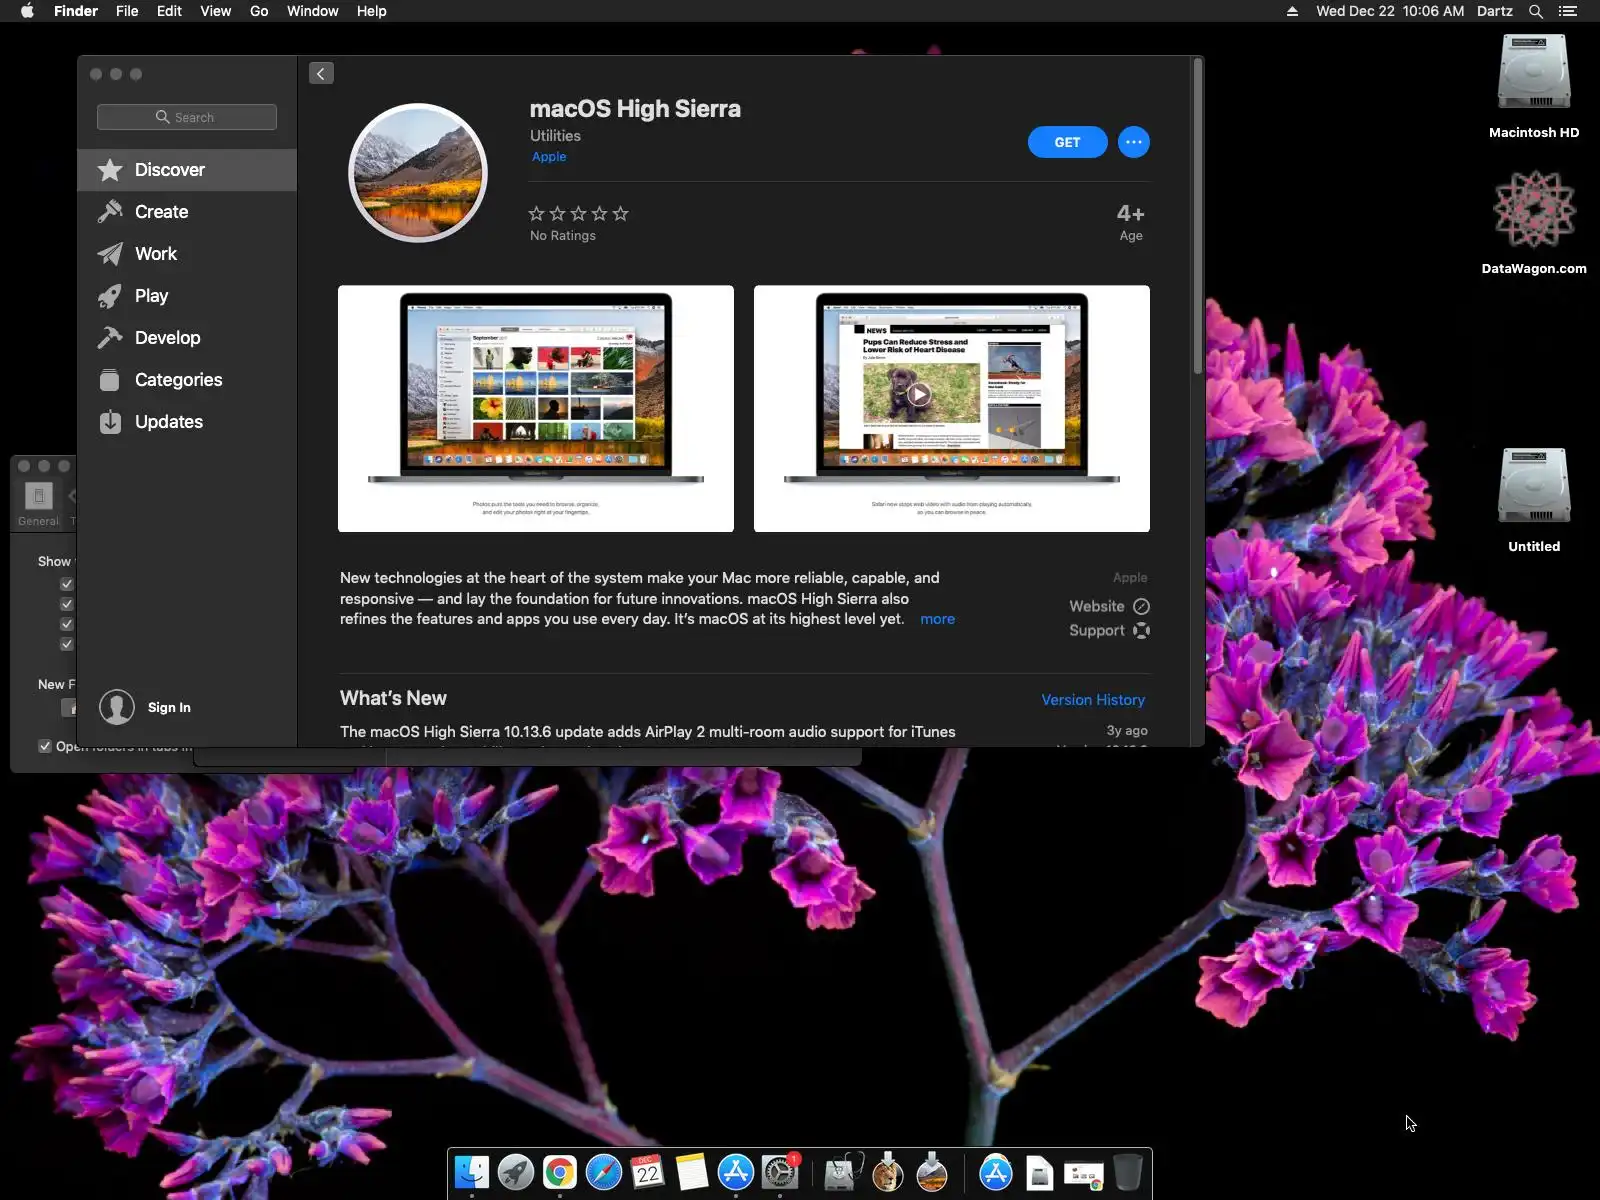Open Updates in the App Store sidebar
This screenshot has width=1600, height=1200.
click(x=187, y=422)
